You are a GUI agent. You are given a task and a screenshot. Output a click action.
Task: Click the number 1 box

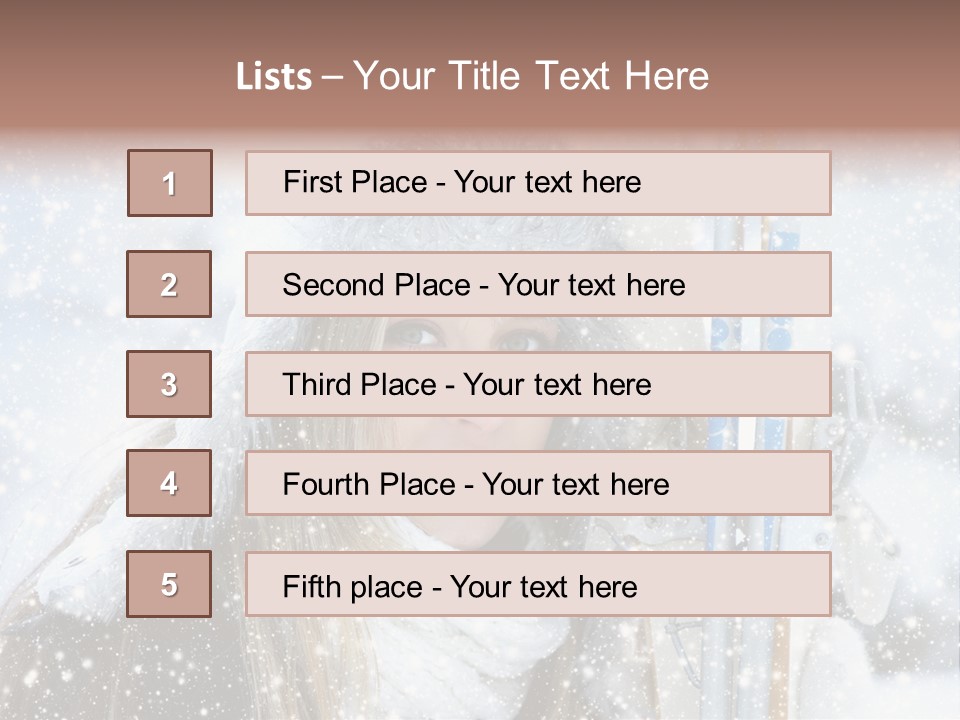(169, 183)
